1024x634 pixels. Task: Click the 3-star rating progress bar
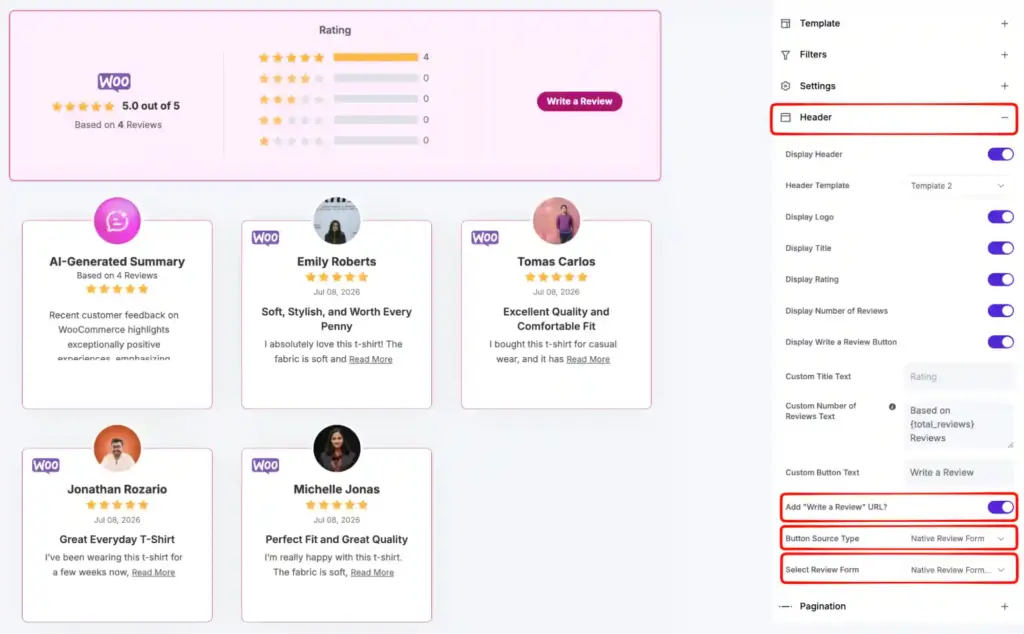coord(376,99)
